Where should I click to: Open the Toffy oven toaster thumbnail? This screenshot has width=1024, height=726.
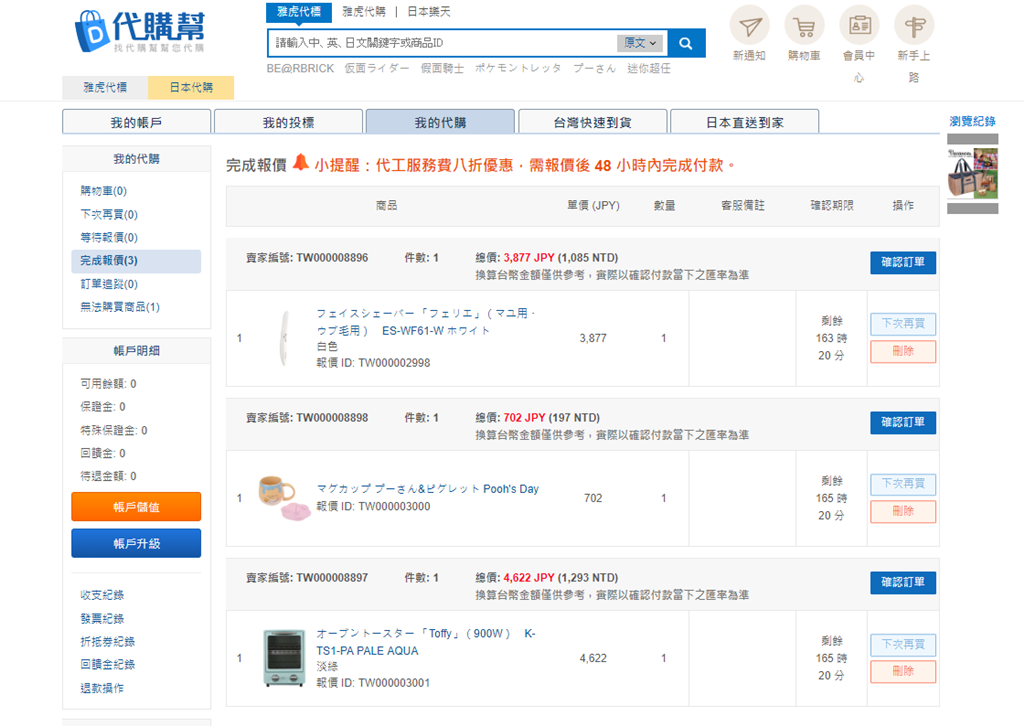283,658
